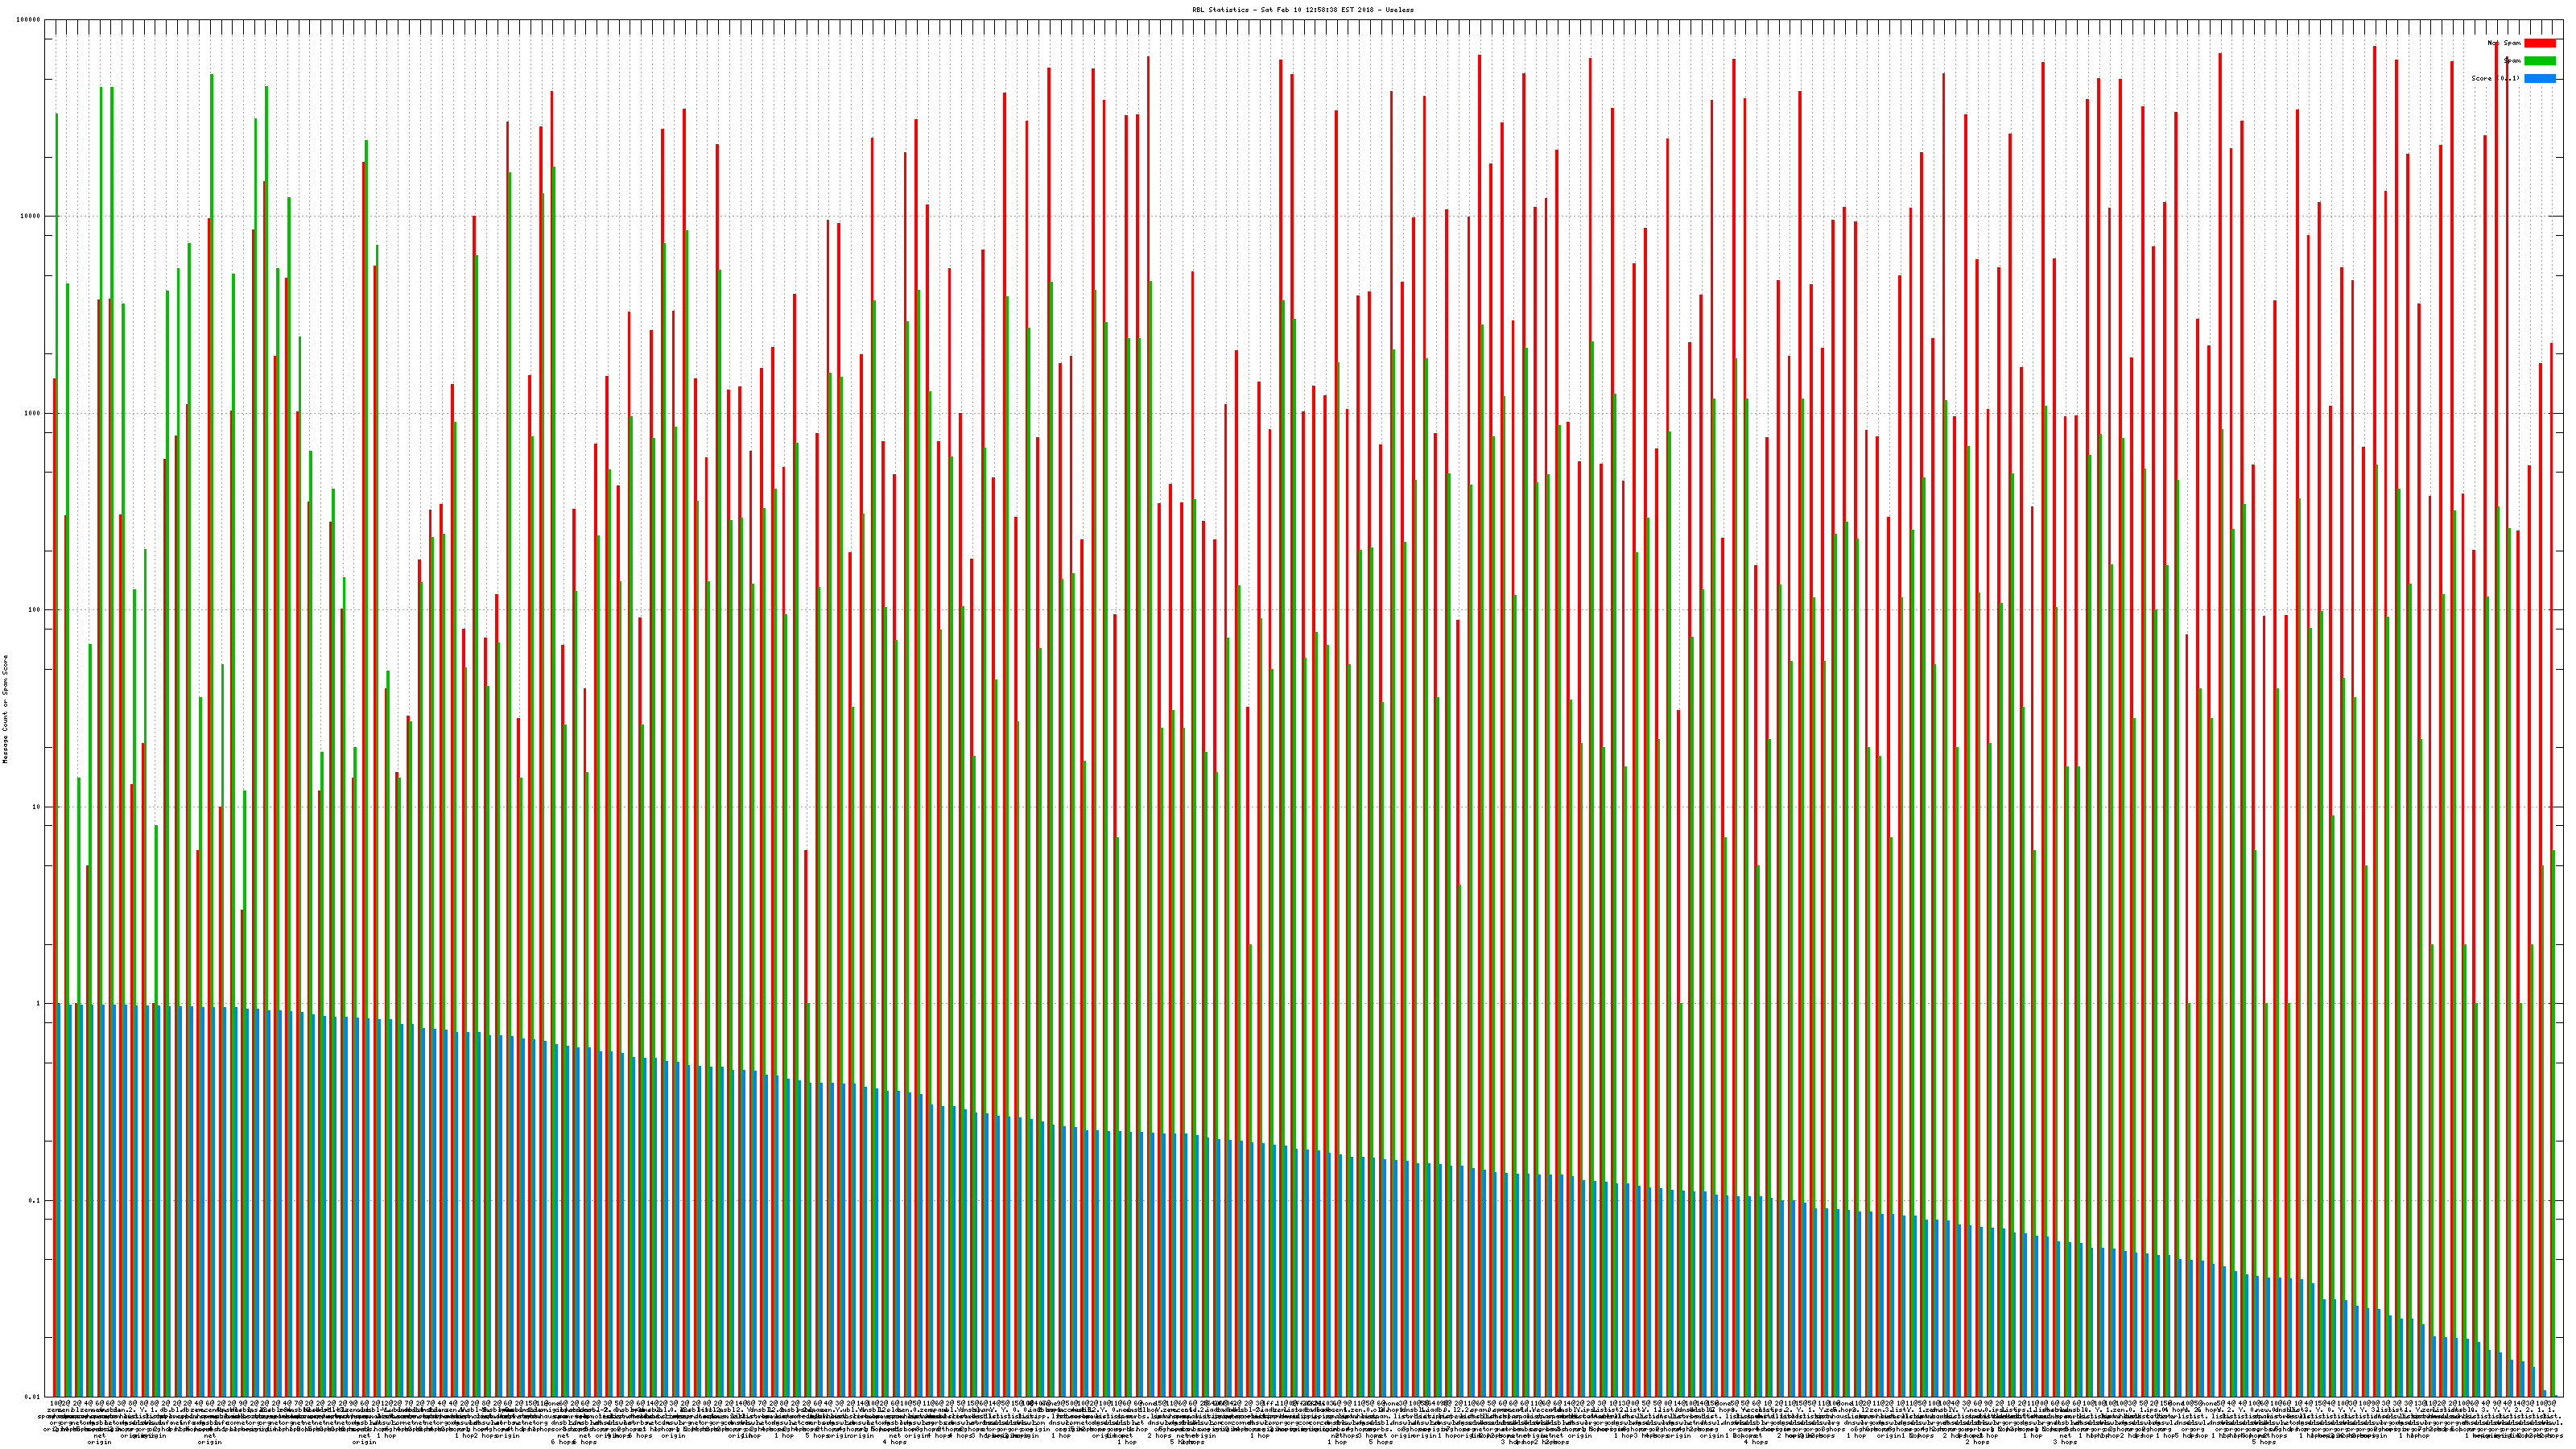Click the 10000 horizontal gridline label

tap(31, 217)
